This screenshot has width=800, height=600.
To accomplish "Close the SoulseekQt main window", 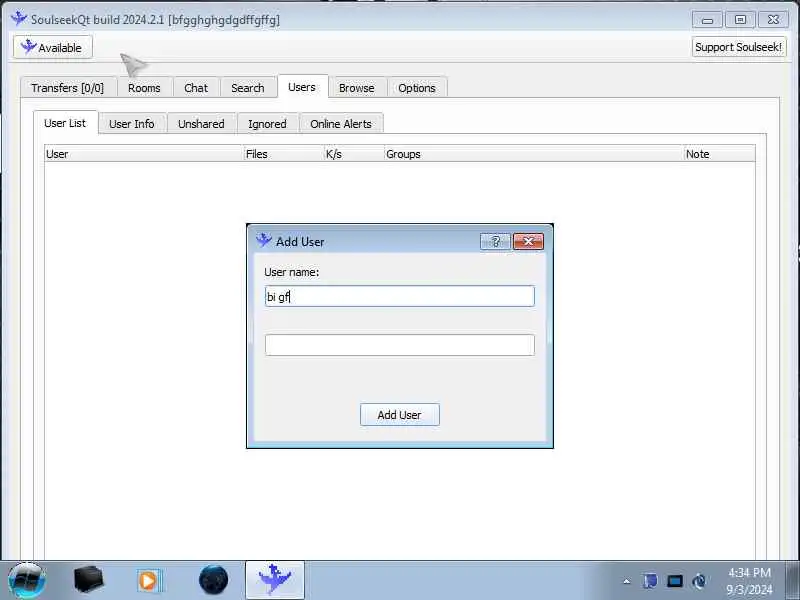I will [x=773, y=20].
